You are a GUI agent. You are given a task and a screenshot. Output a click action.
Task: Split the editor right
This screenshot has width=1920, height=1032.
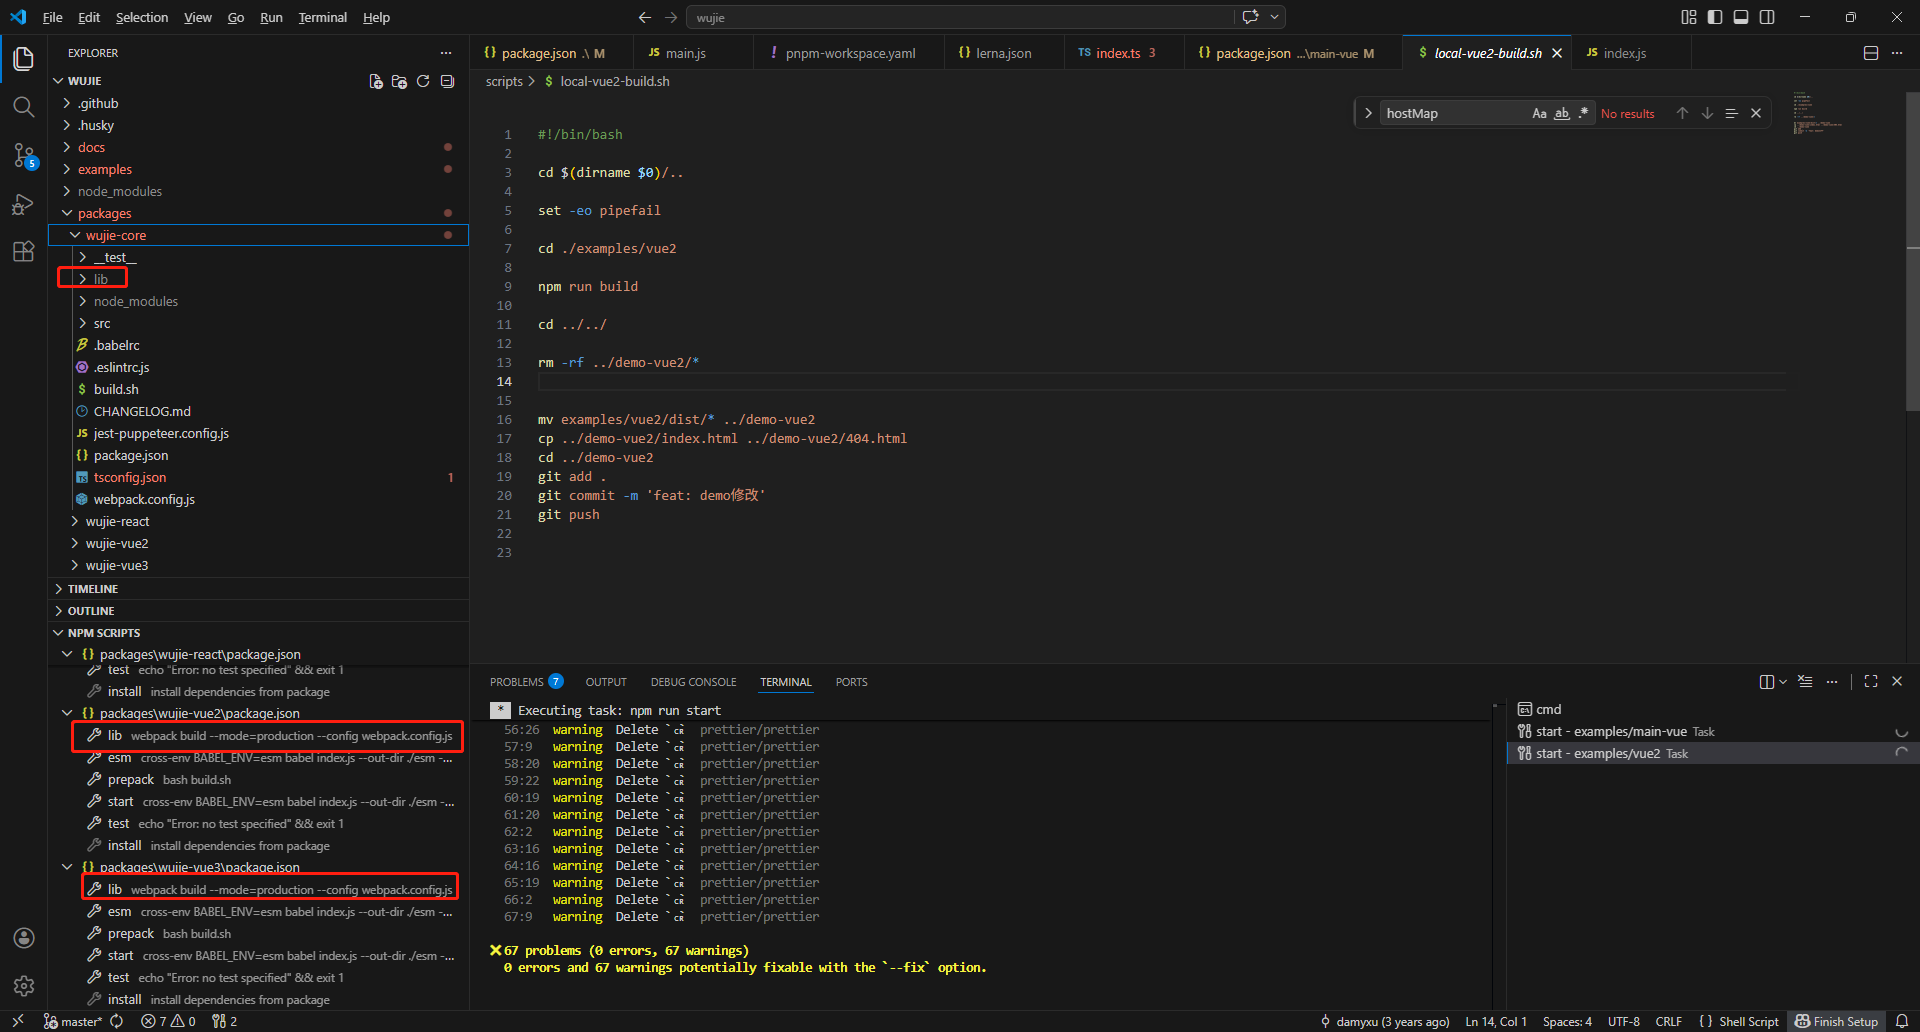[1871, 53]
